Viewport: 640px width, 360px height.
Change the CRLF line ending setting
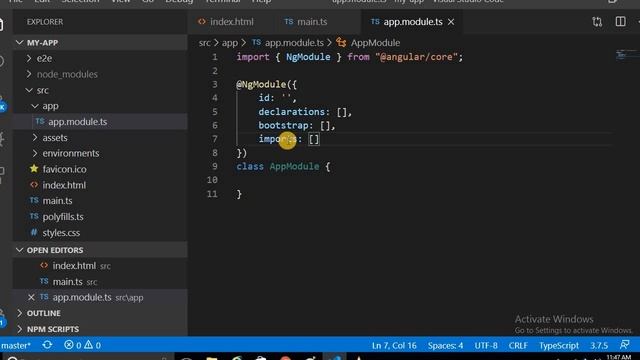[x=518, y=345]
